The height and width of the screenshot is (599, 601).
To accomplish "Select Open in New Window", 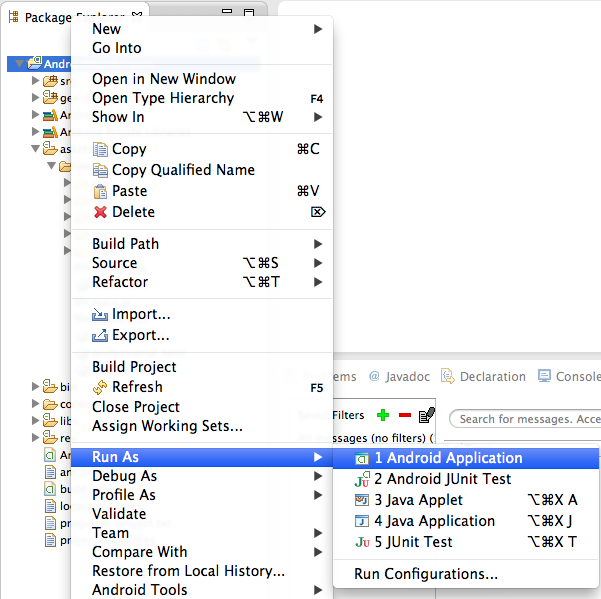I will point(202,79).
